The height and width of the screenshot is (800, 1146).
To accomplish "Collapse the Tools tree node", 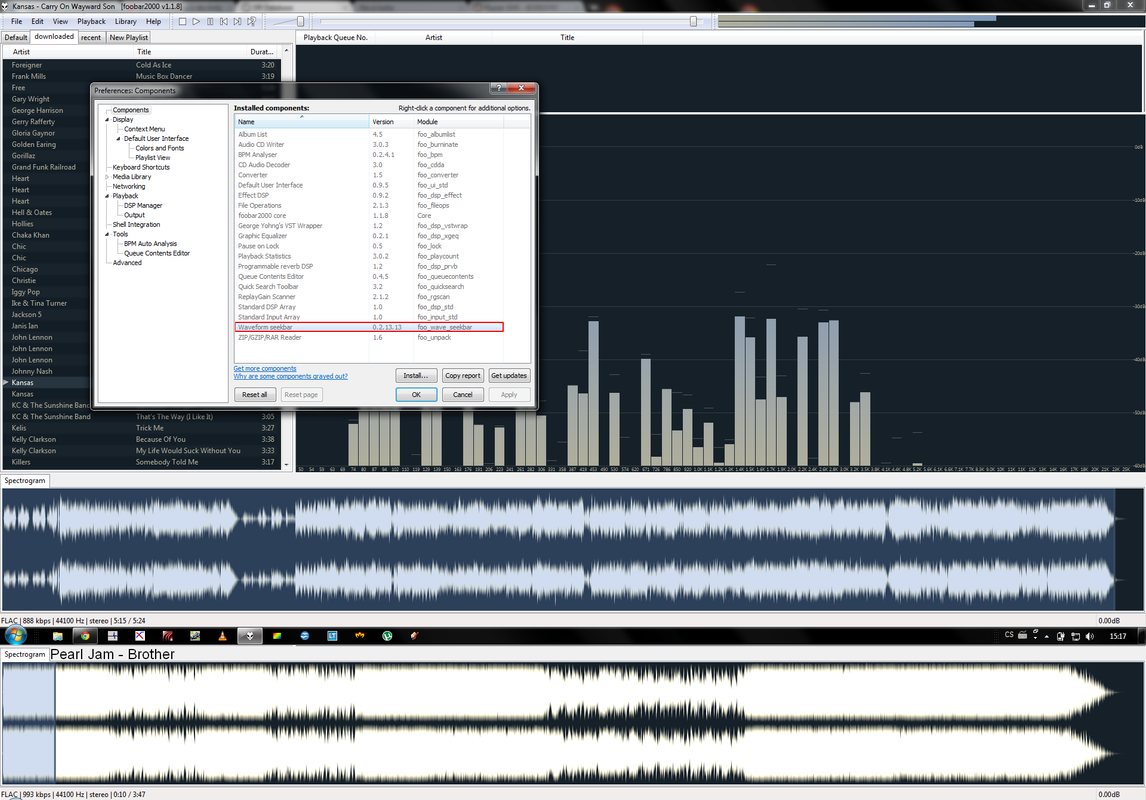I will point(107,235).
